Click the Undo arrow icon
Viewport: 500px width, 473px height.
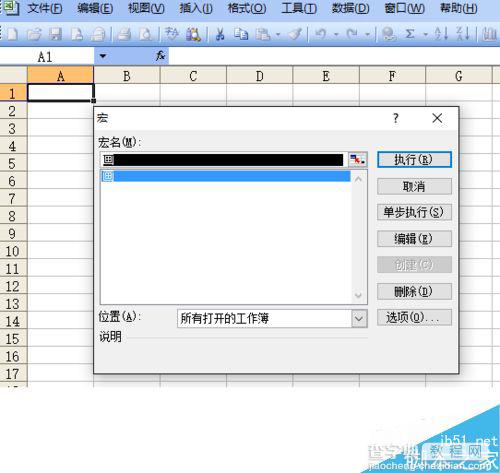tap(321, 34)
